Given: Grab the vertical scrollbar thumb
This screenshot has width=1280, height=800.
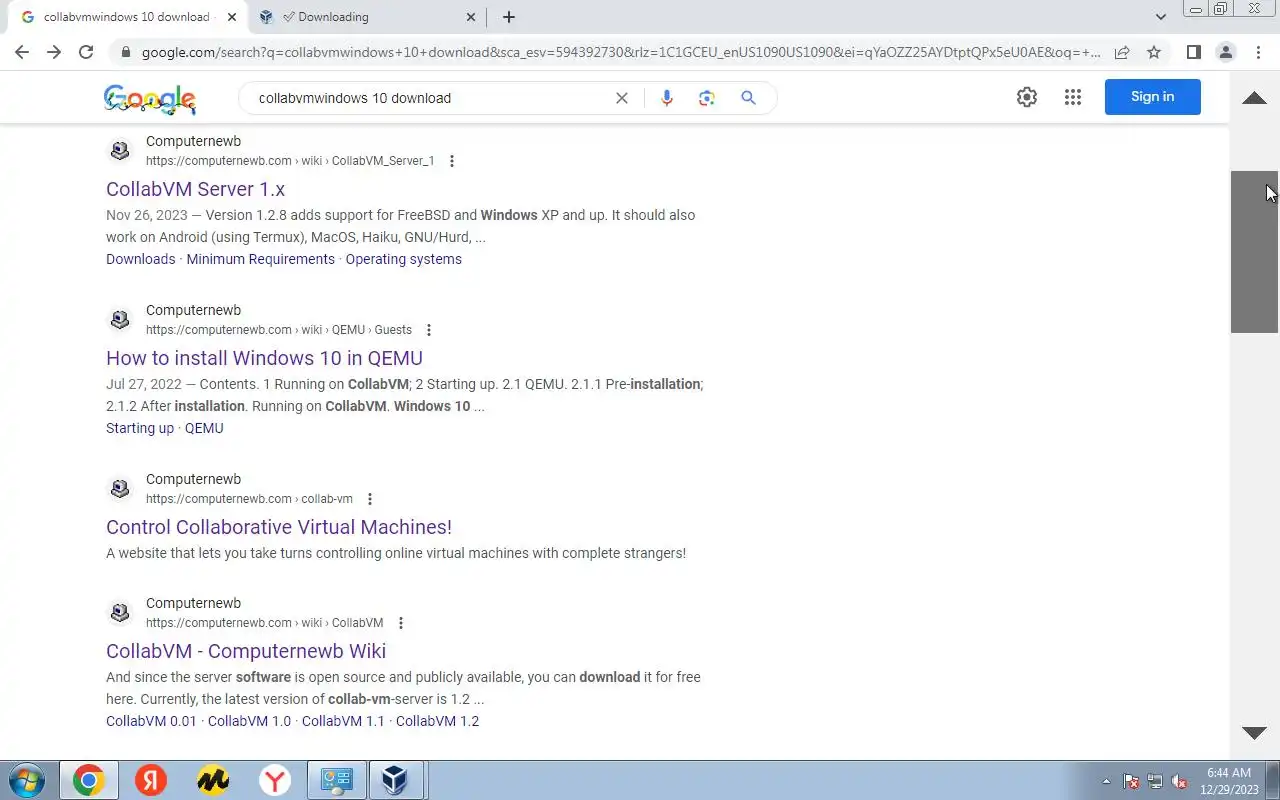Looking at the screenshot, I should coord(1254,252).
